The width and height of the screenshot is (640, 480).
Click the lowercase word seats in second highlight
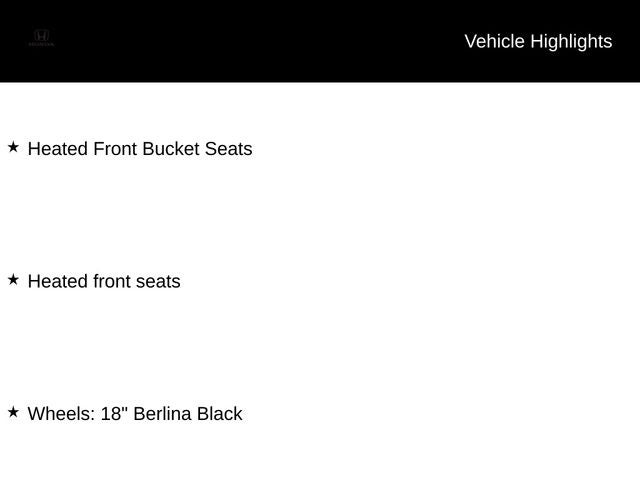[x=158, y=281]
